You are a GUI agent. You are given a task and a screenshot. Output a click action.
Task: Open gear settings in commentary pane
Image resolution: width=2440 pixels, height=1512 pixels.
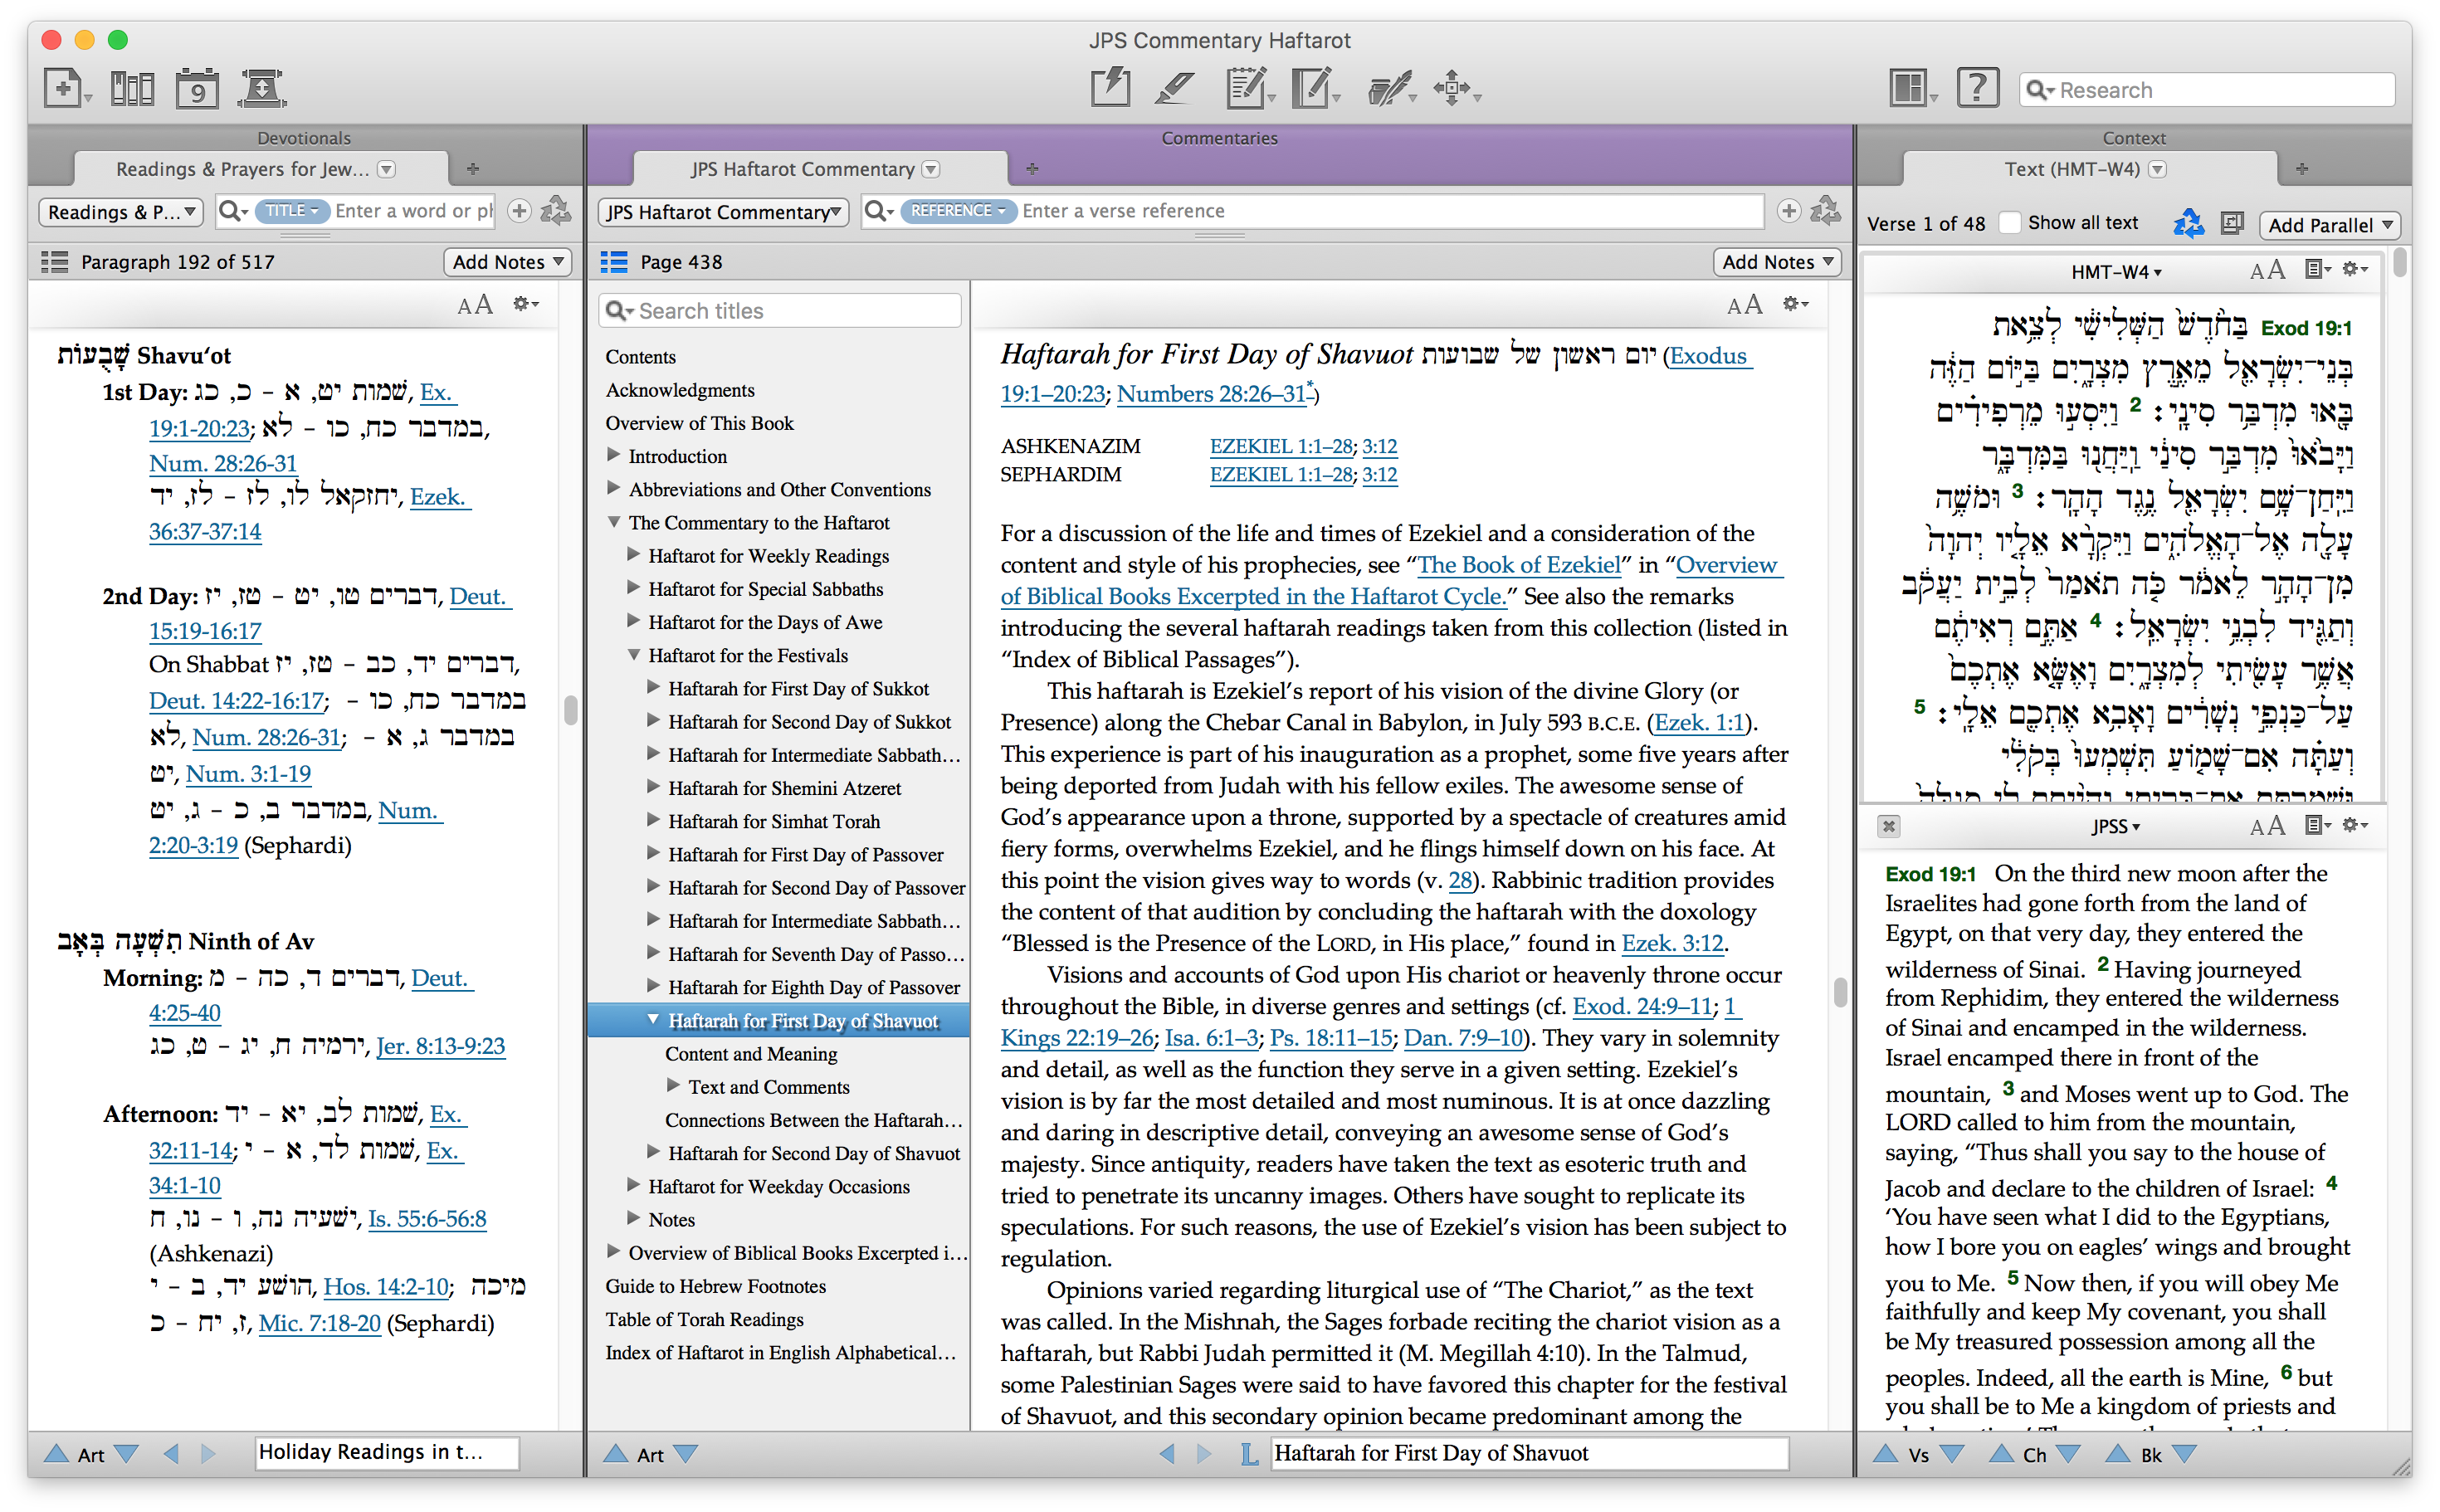click(x=1795, y=304)
